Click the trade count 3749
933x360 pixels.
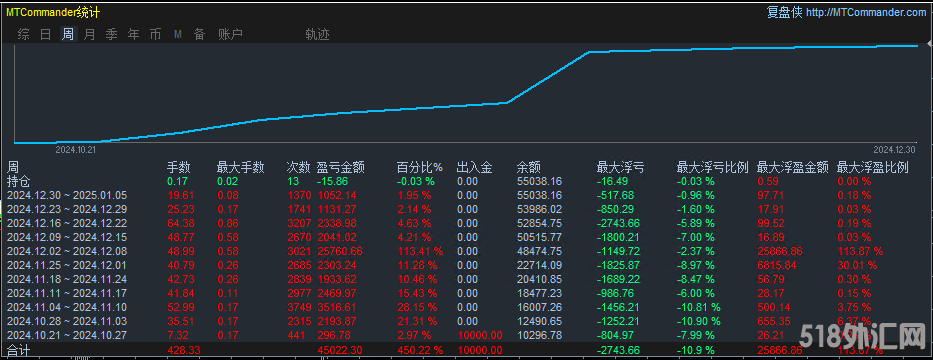(299, 307)
